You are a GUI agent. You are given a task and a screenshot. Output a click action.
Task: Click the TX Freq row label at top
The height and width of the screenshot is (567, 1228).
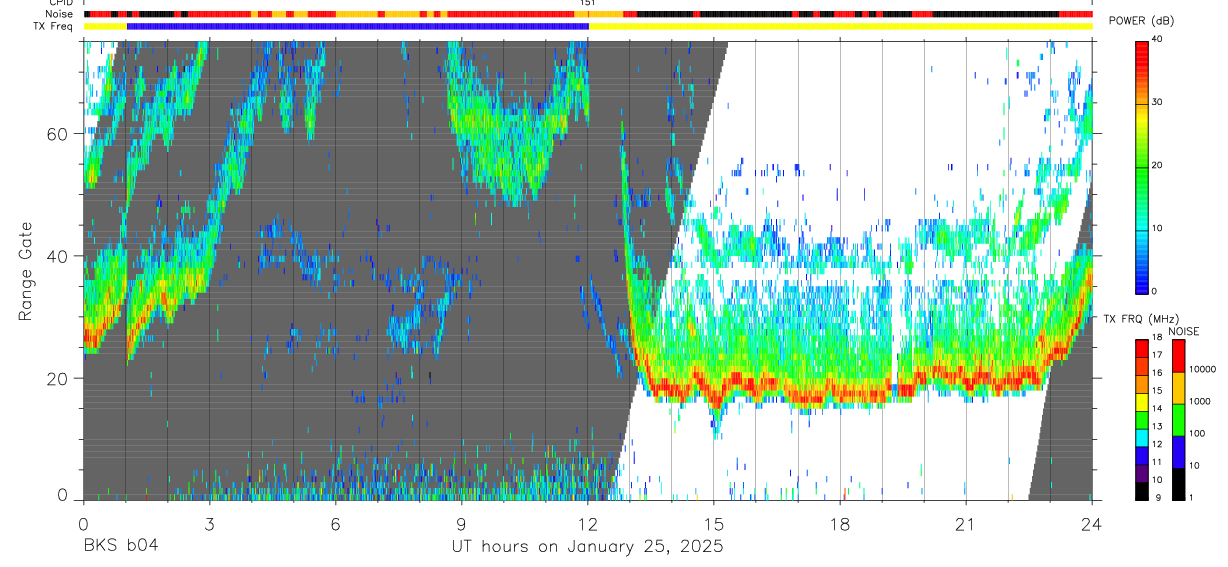click(53, 26)
